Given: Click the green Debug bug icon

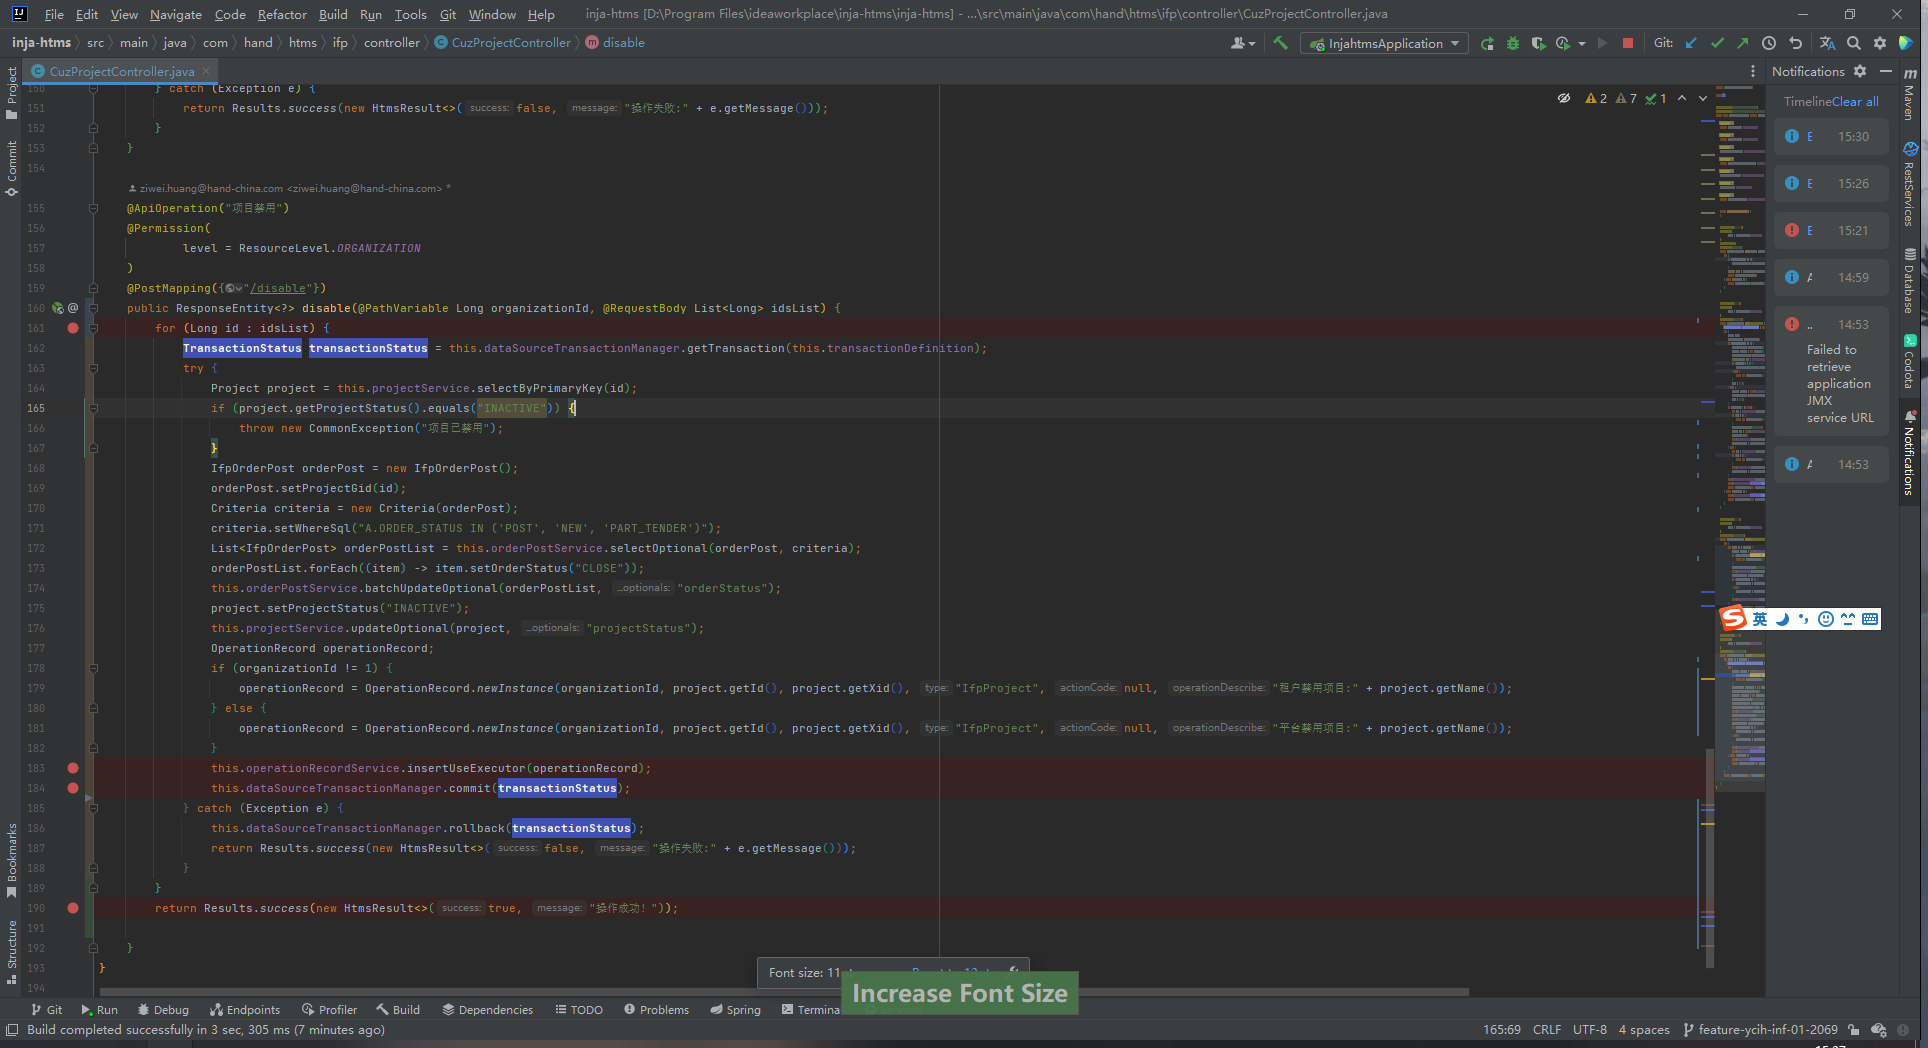Looking at the screenshot, I should click(1513, 43).
